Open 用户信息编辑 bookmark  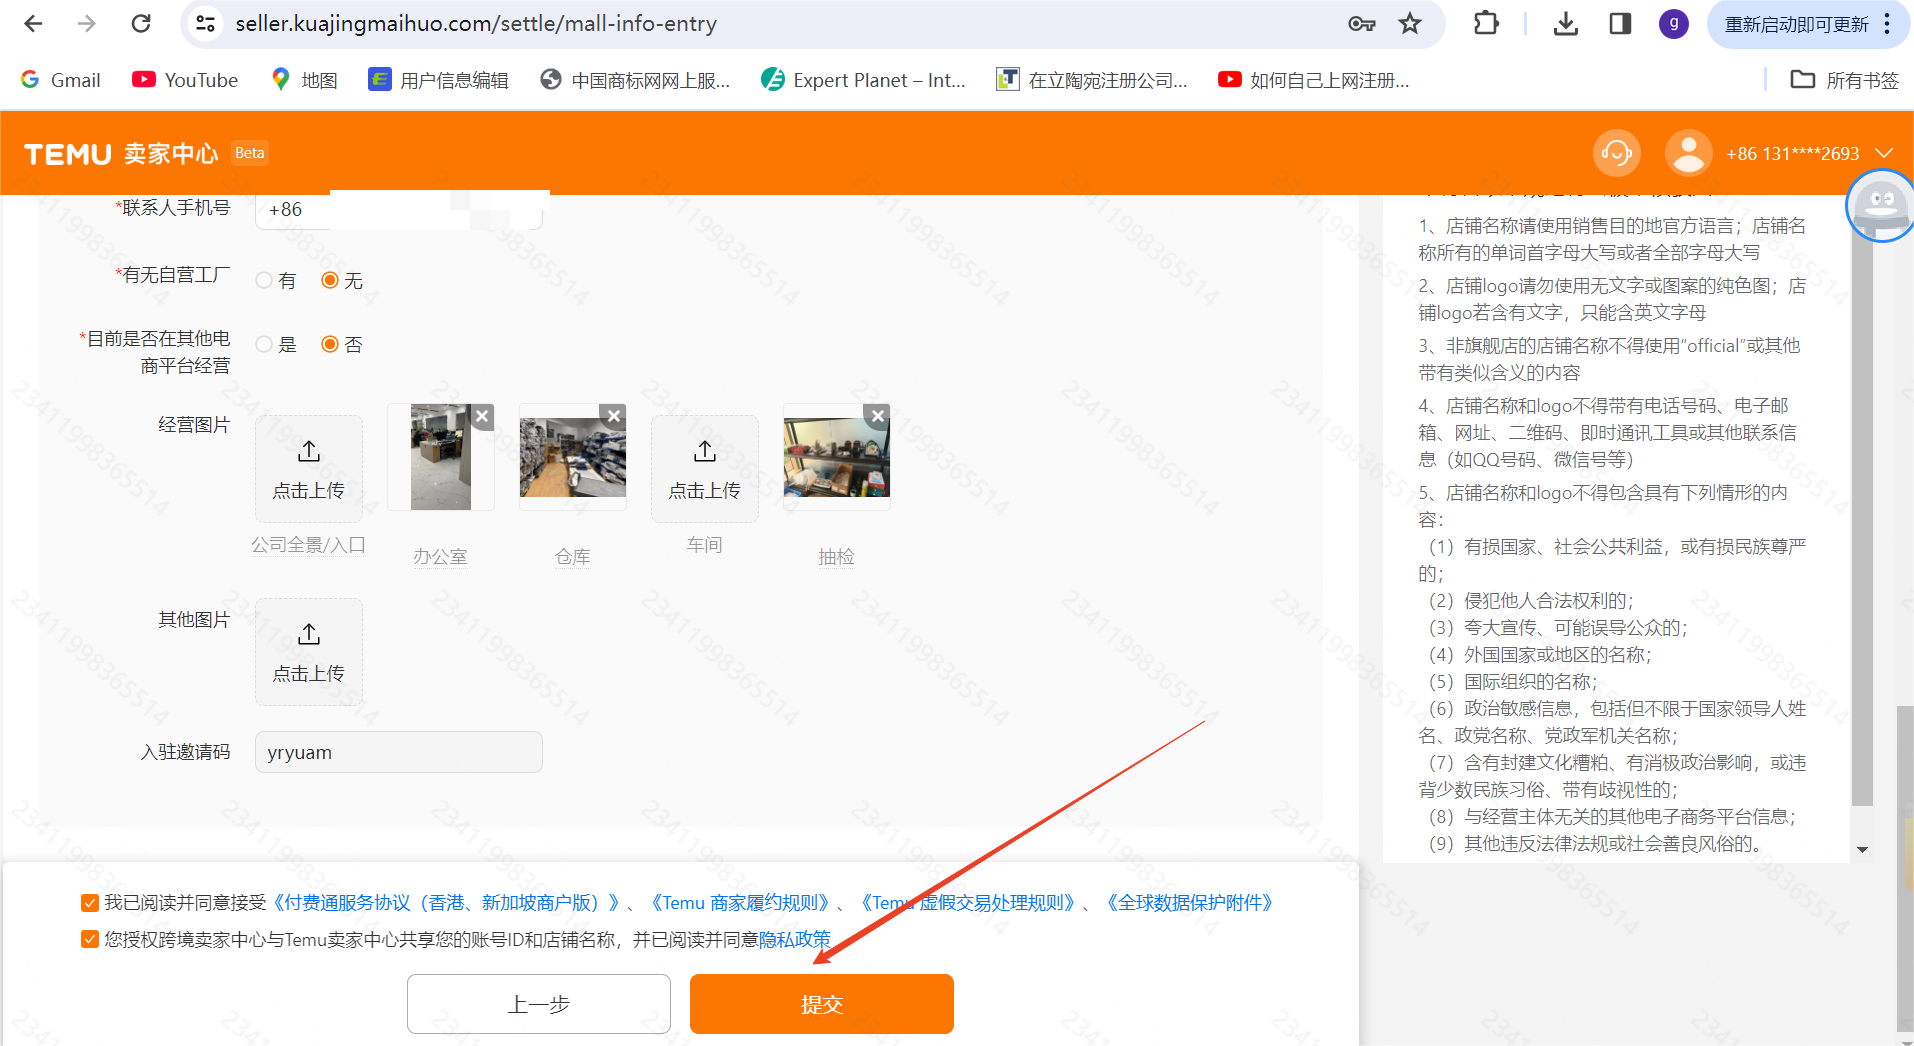(439, 80)
